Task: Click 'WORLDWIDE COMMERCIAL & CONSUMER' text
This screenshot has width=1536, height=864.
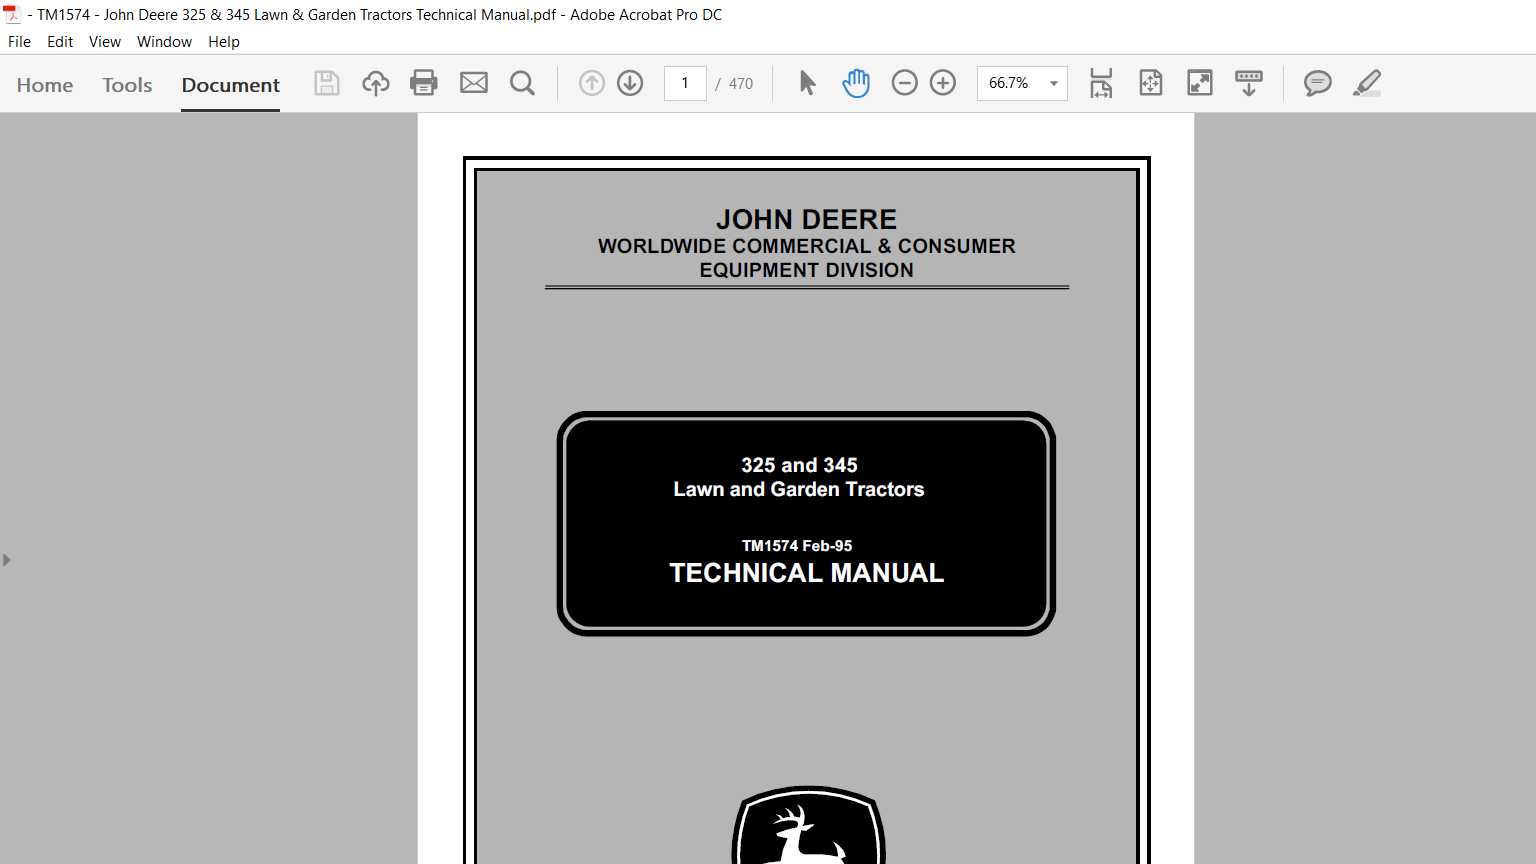Action: [807, 246]
